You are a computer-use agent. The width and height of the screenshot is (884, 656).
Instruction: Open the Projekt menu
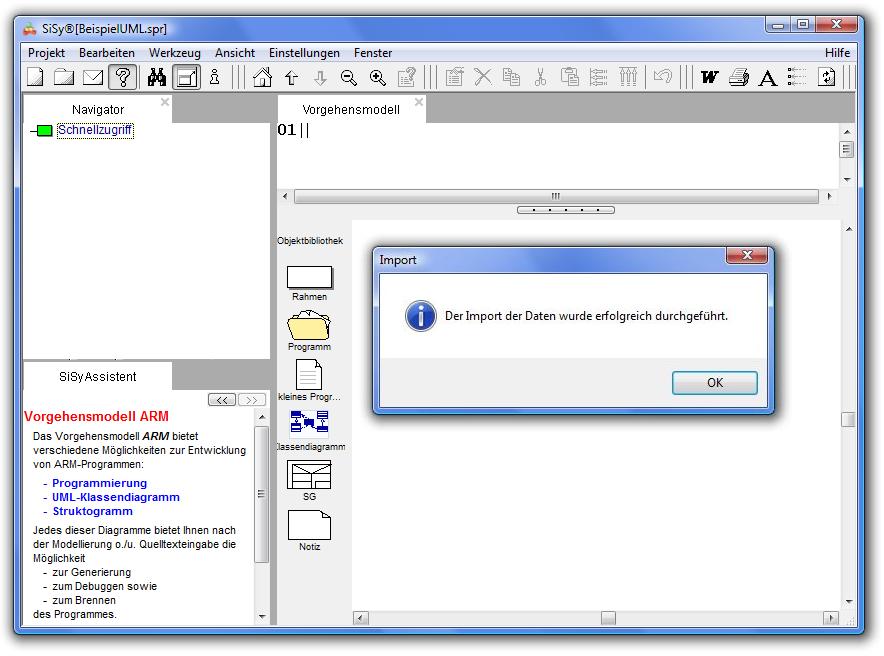tap(46, 53)
